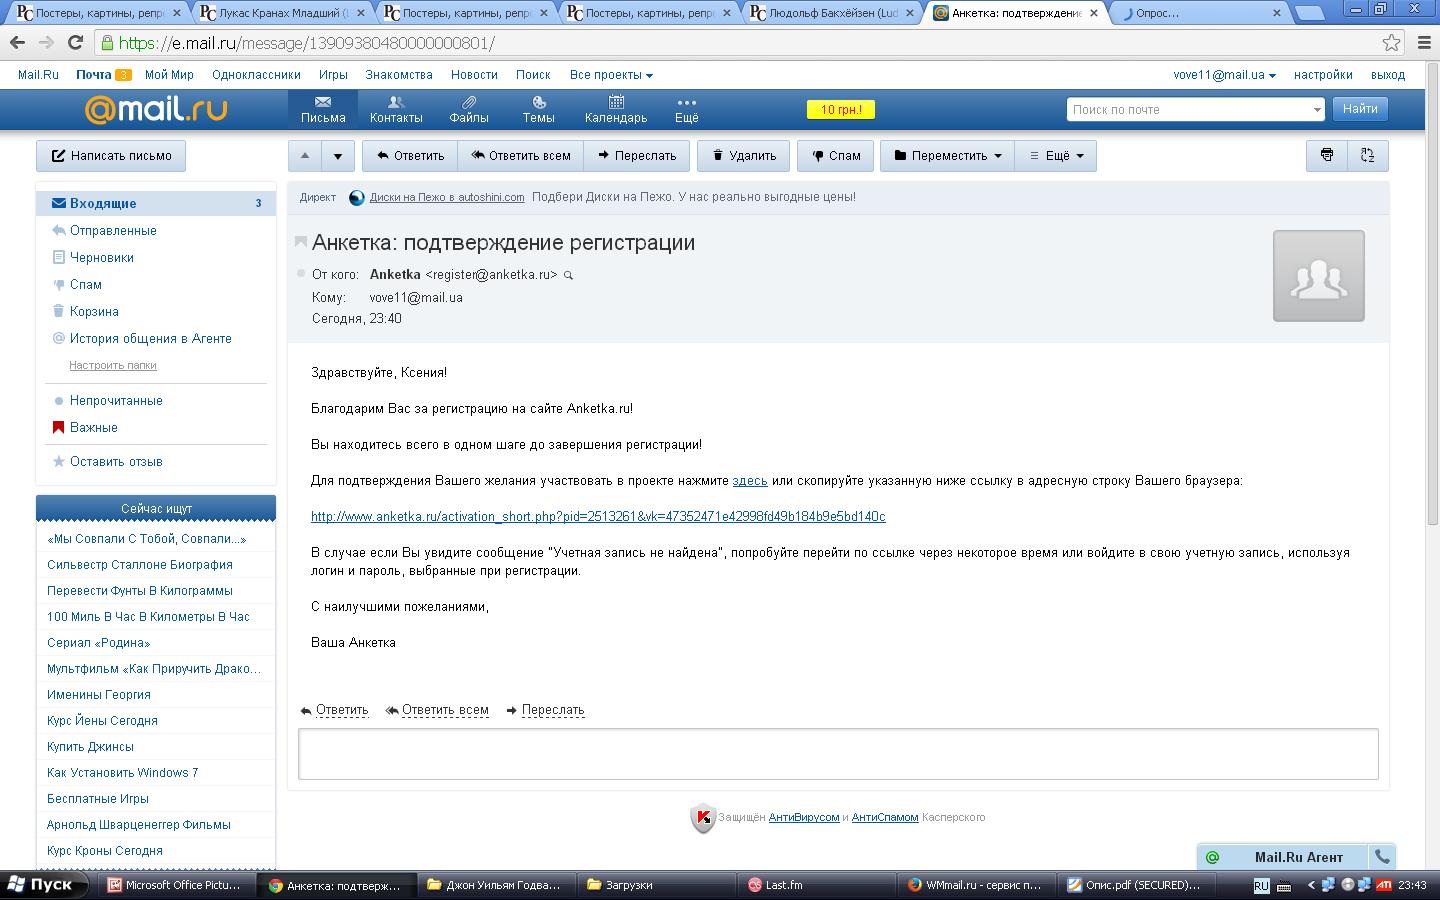Screen dimensions: 1440x900
Task: Open Игры in top nav
Action: point(333,75)
